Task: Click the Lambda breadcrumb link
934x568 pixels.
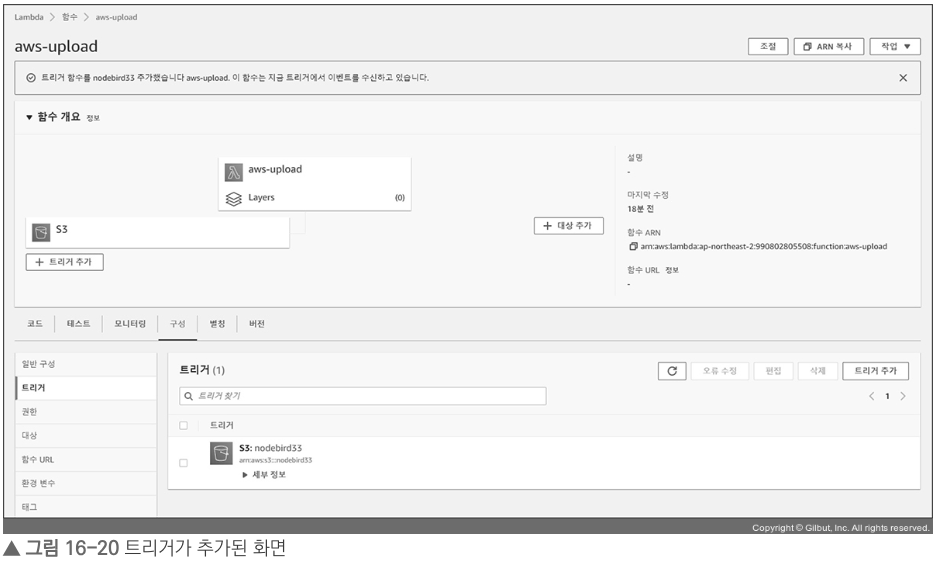Action: coord(29,17)
